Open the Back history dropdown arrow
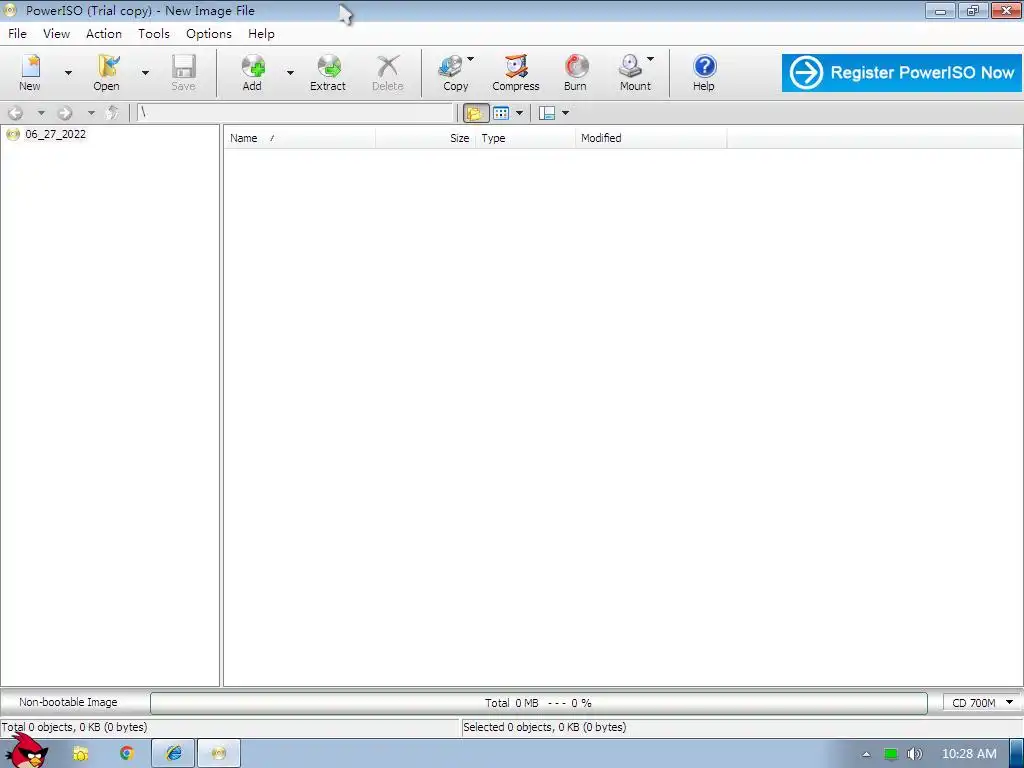 tap(41, 113)
